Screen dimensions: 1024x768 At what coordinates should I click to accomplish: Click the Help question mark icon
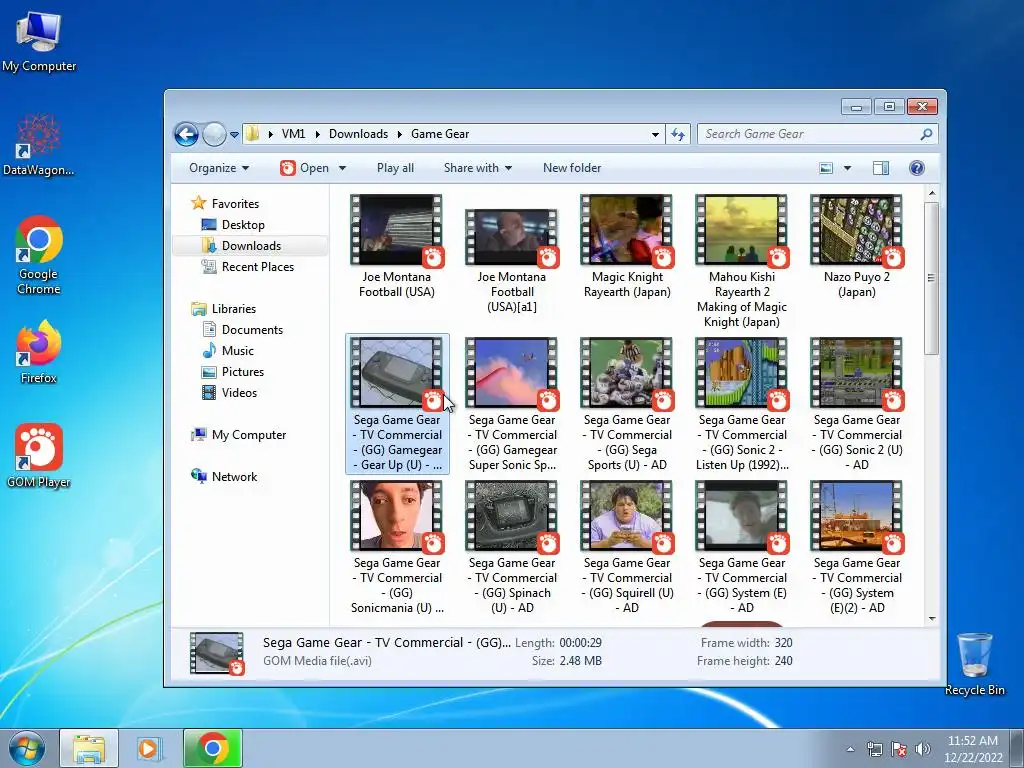(x=917, y=168)
